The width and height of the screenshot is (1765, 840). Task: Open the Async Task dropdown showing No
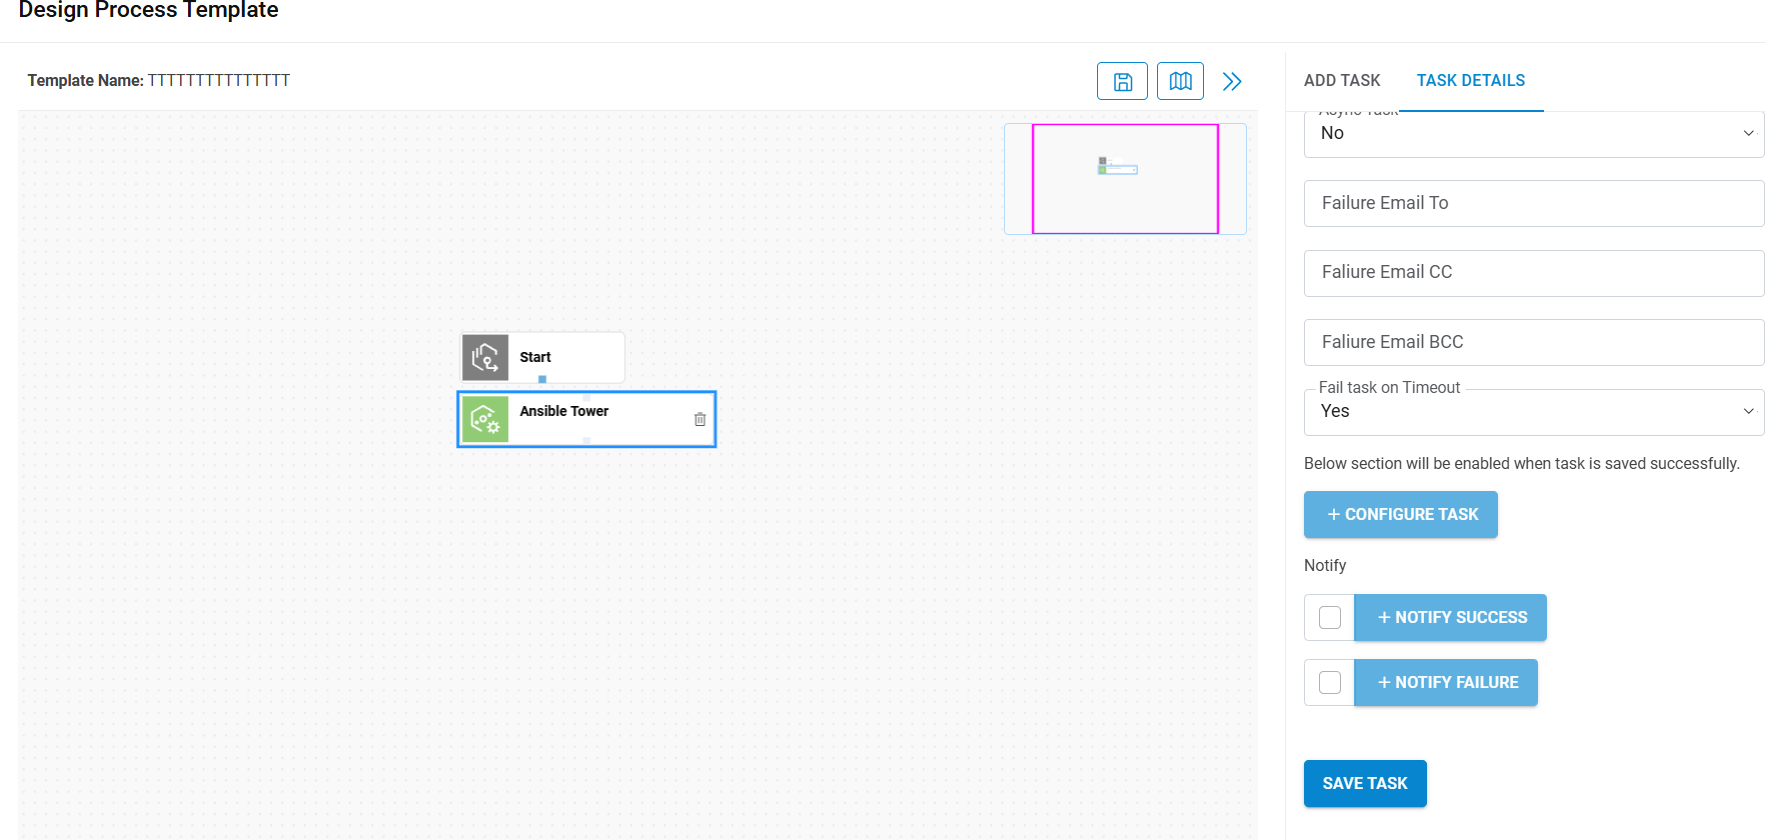click(x=1533, y=134)
